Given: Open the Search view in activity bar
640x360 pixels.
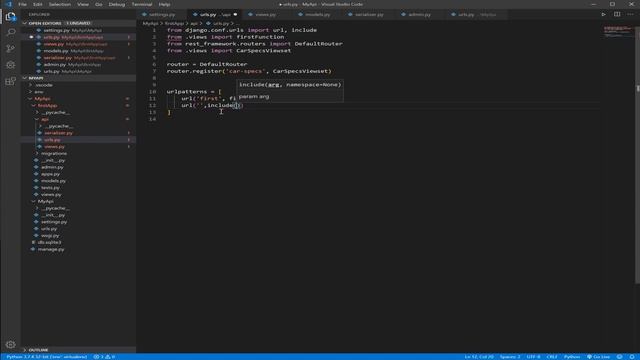Looking at the screenshot, I should [11, 32].
